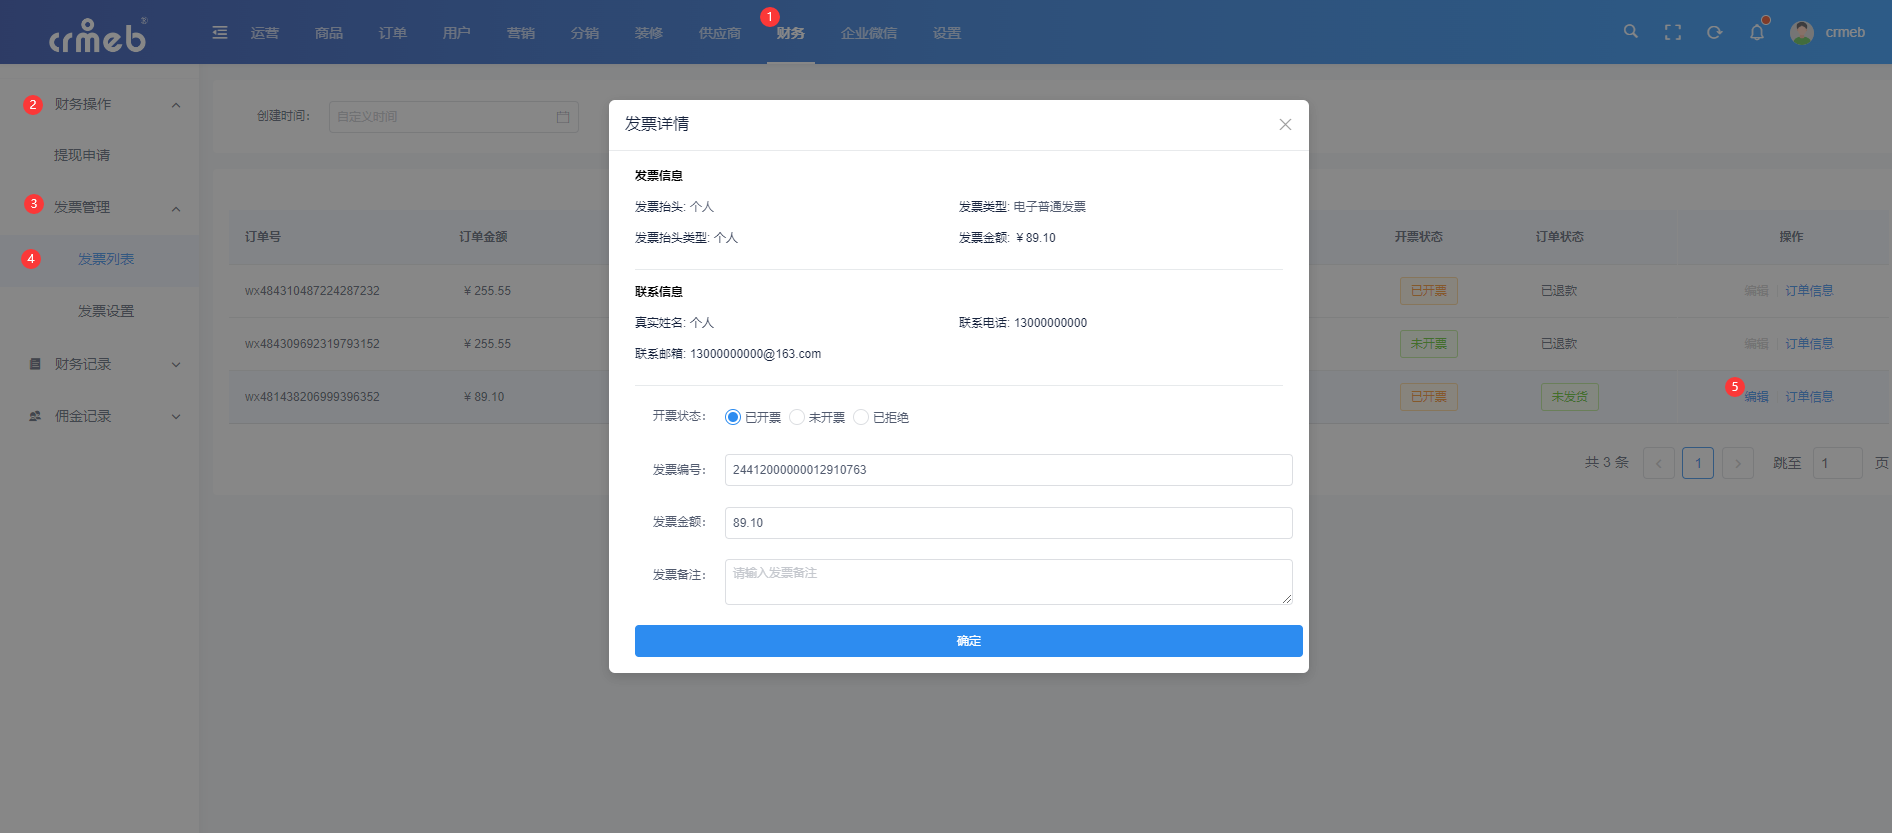Close the 发票详情 dialog

pyautogui.click(x=1285, y=124)
